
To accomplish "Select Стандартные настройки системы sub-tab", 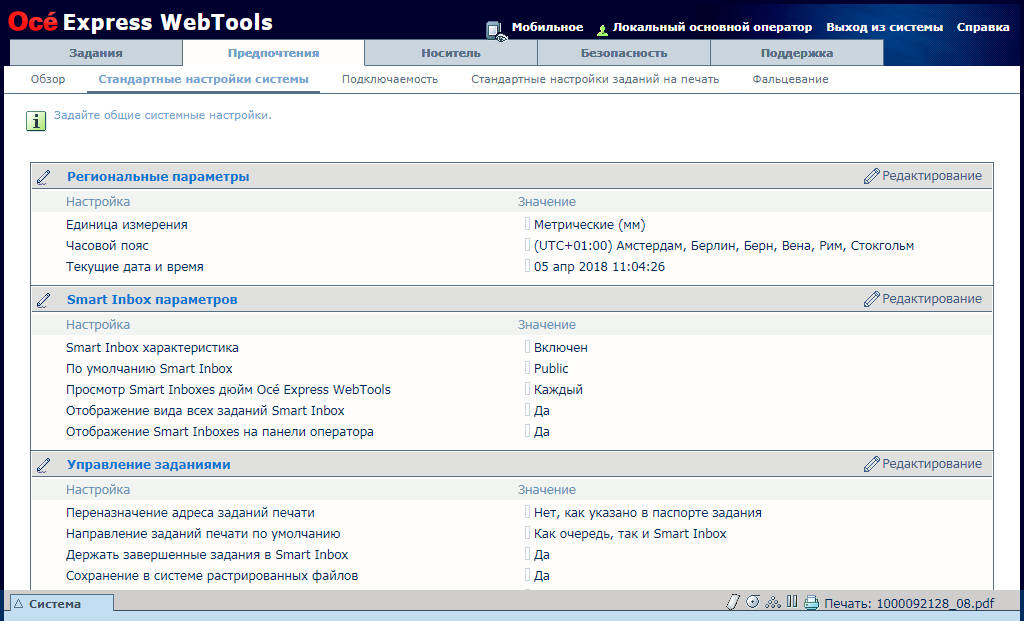I will pyautogui.click(x=203, y=79).
